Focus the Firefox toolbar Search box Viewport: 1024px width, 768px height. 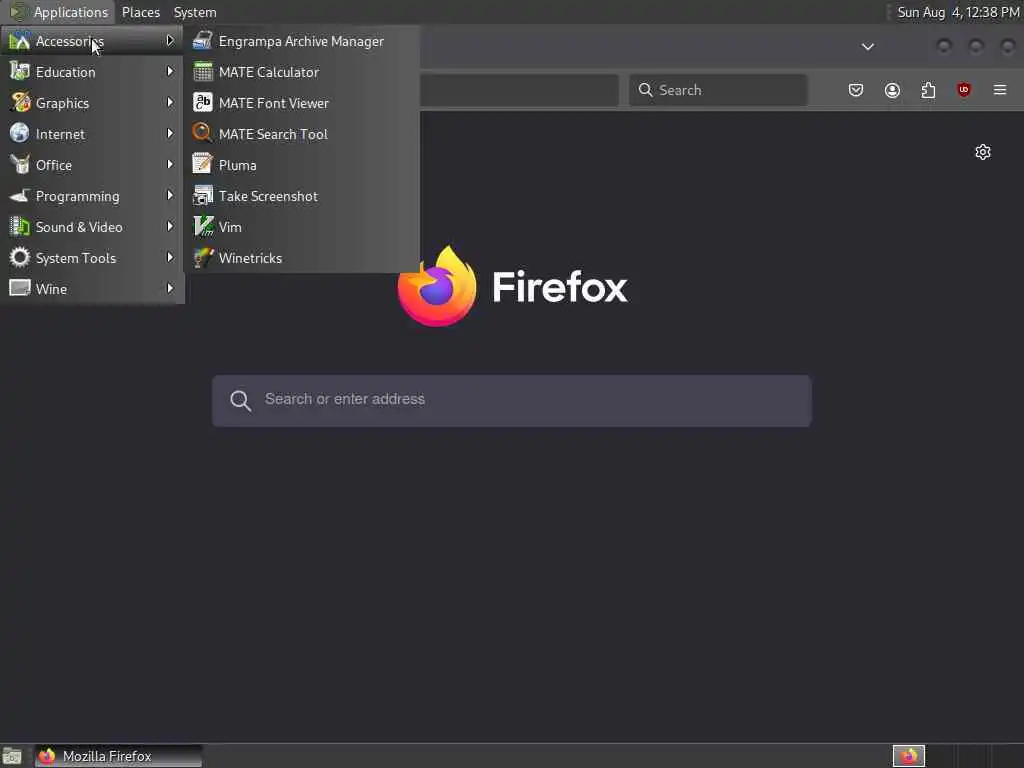(718, 90)
